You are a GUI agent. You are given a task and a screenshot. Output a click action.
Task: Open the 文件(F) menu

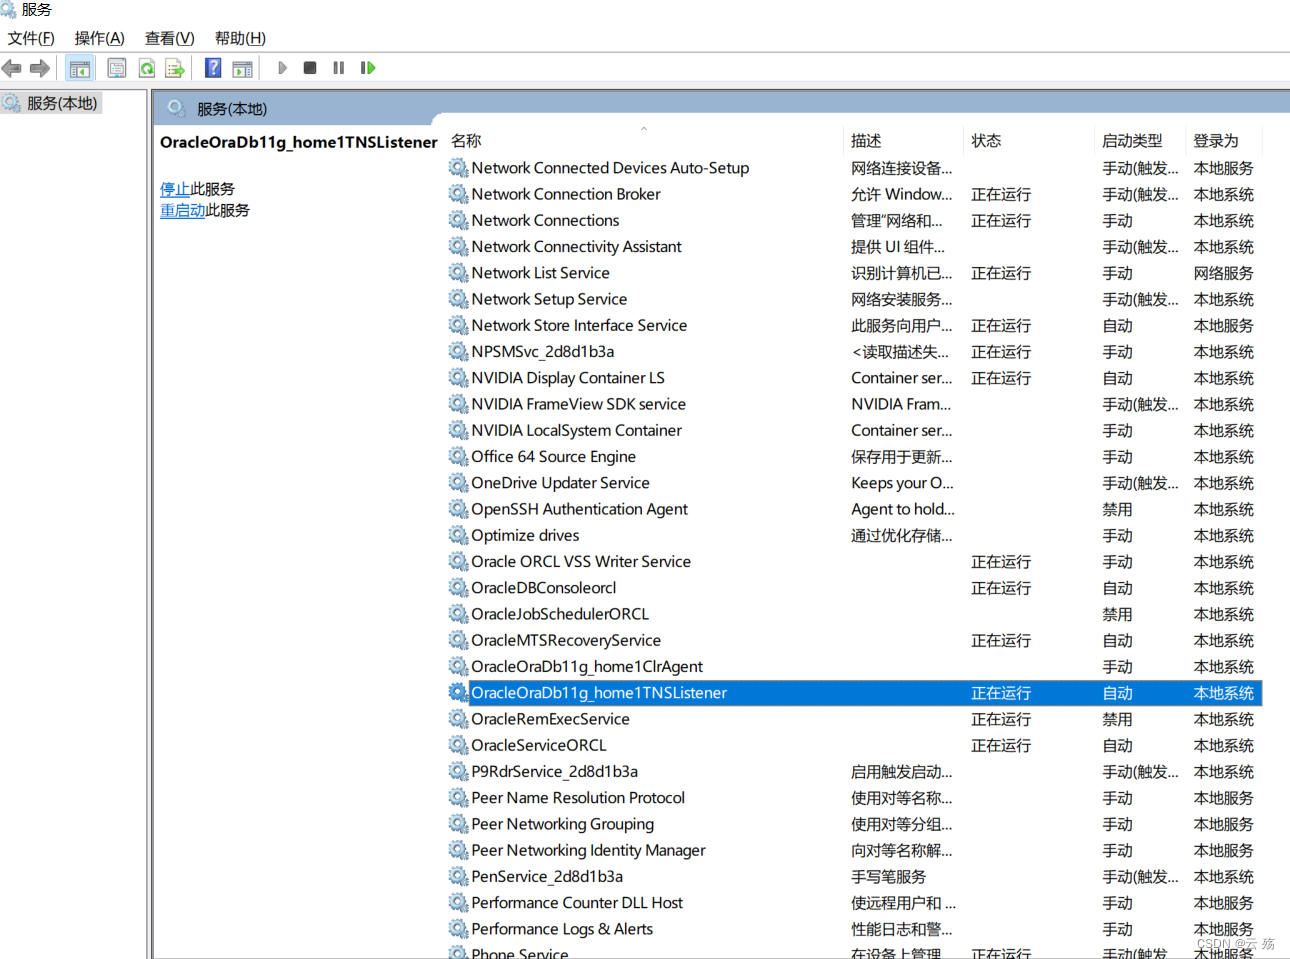point(31,38)
